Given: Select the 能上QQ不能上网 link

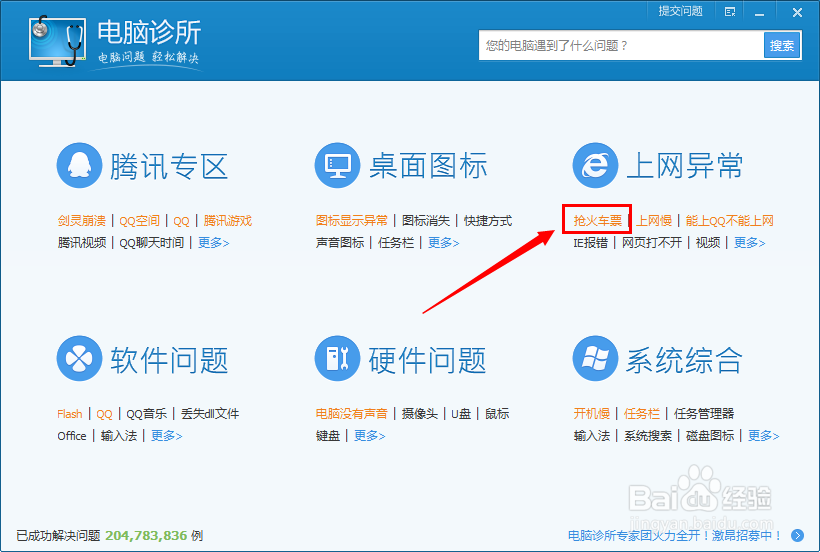Looking at the screenshot, I should (730, 221).
